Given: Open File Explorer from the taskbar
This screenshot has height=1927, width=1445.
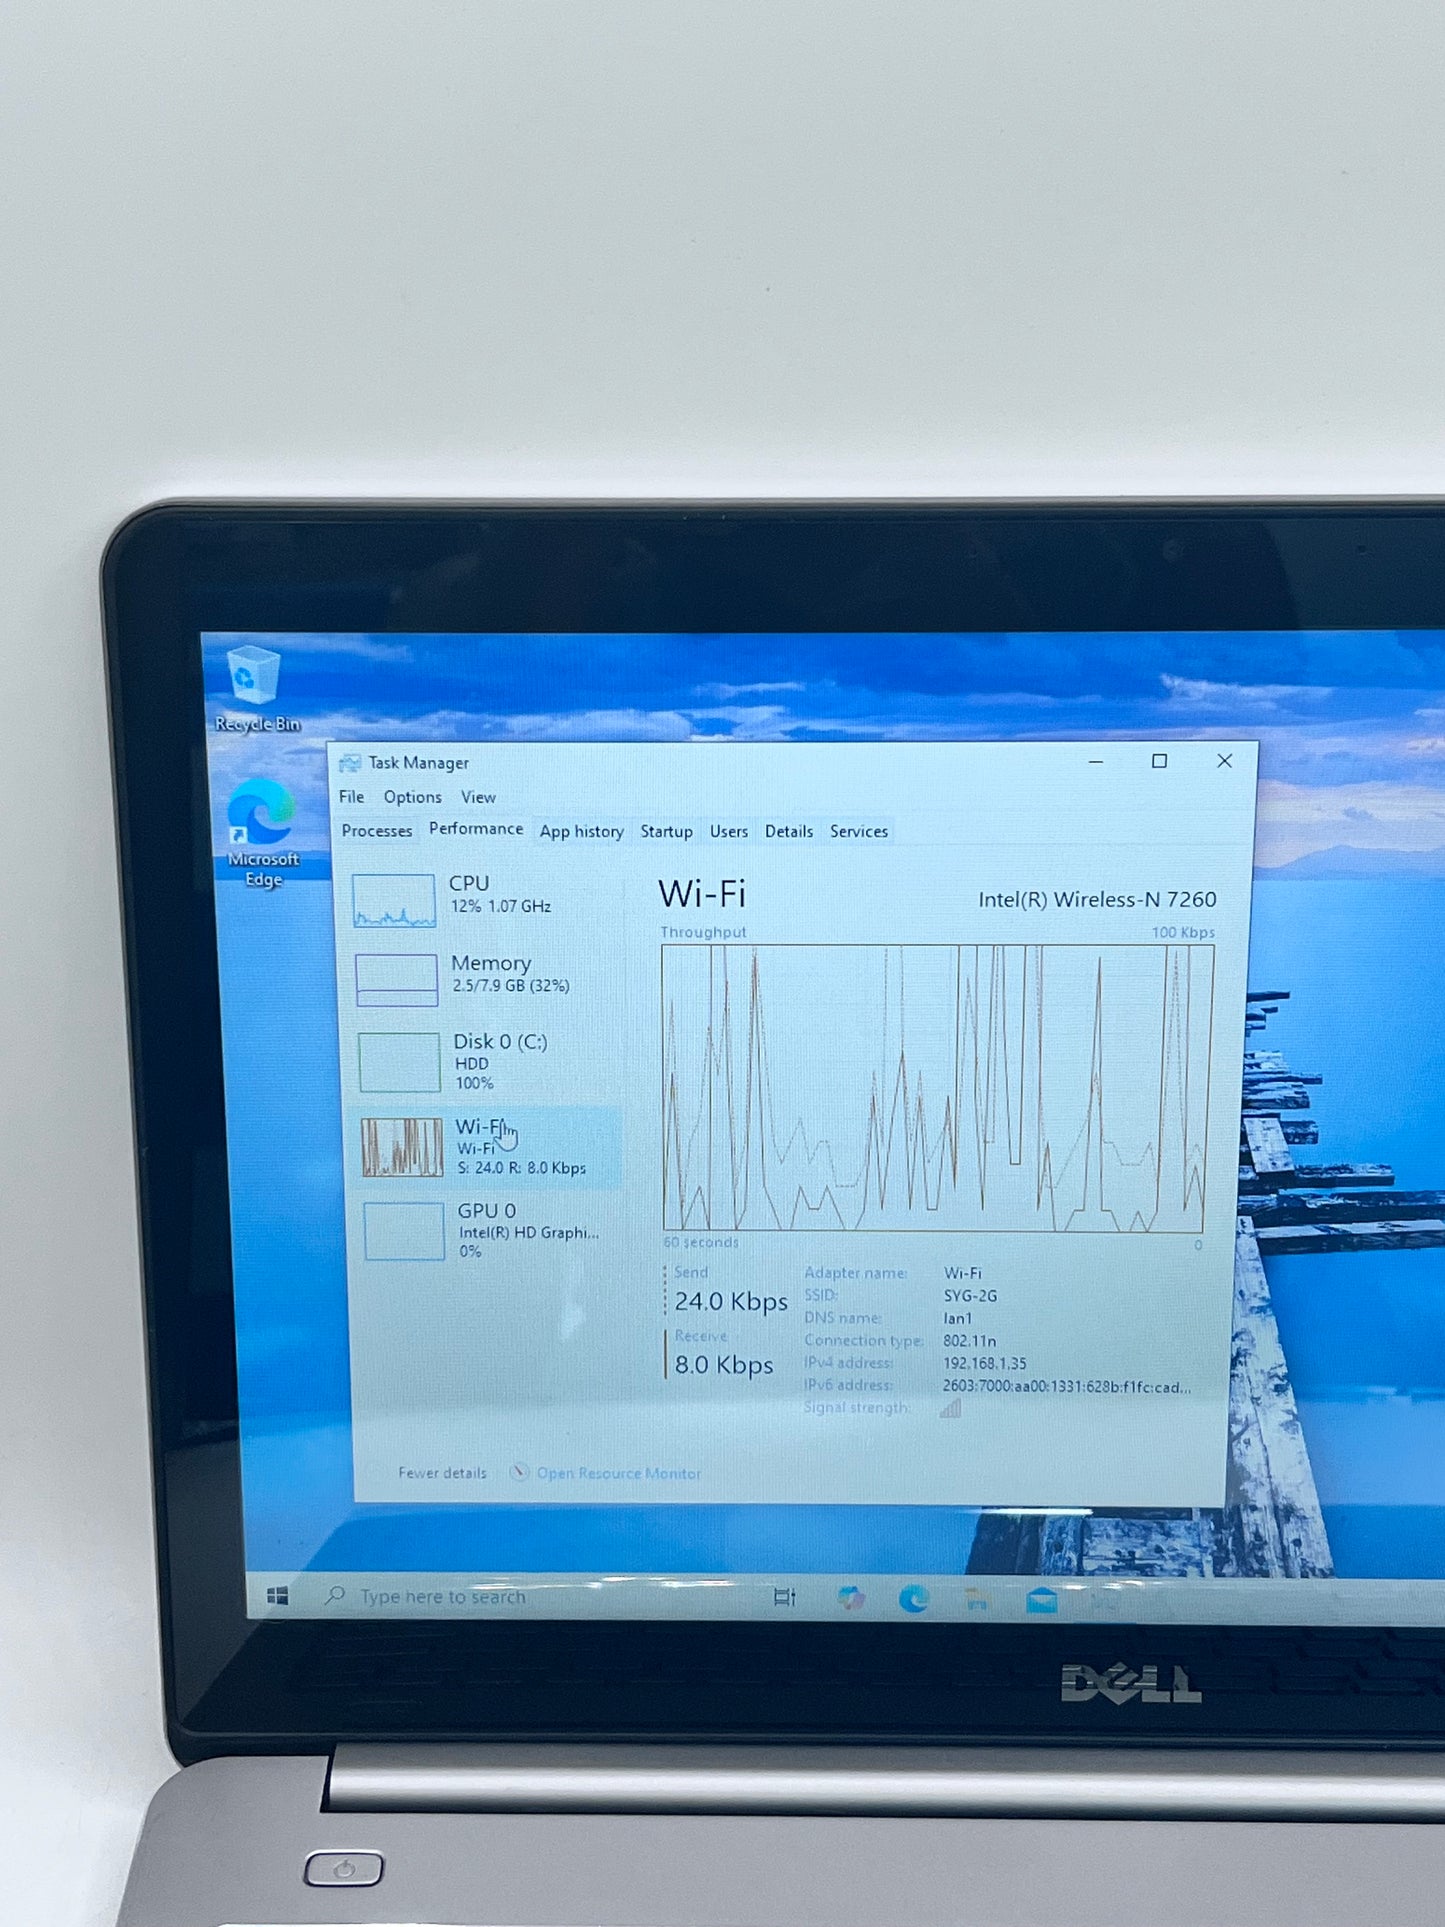Looking at the screenshot, I should [x=976, y=1600].
